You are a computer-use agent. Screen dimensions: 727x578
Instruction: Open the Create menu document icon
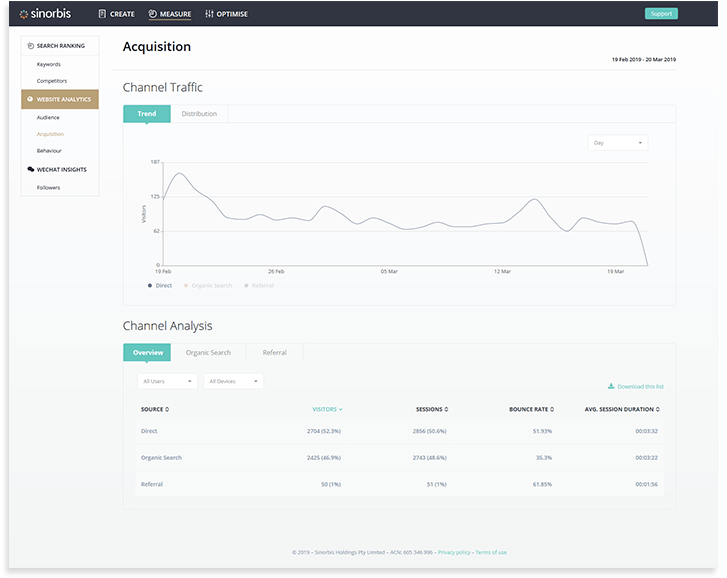[x=102, y=14]
